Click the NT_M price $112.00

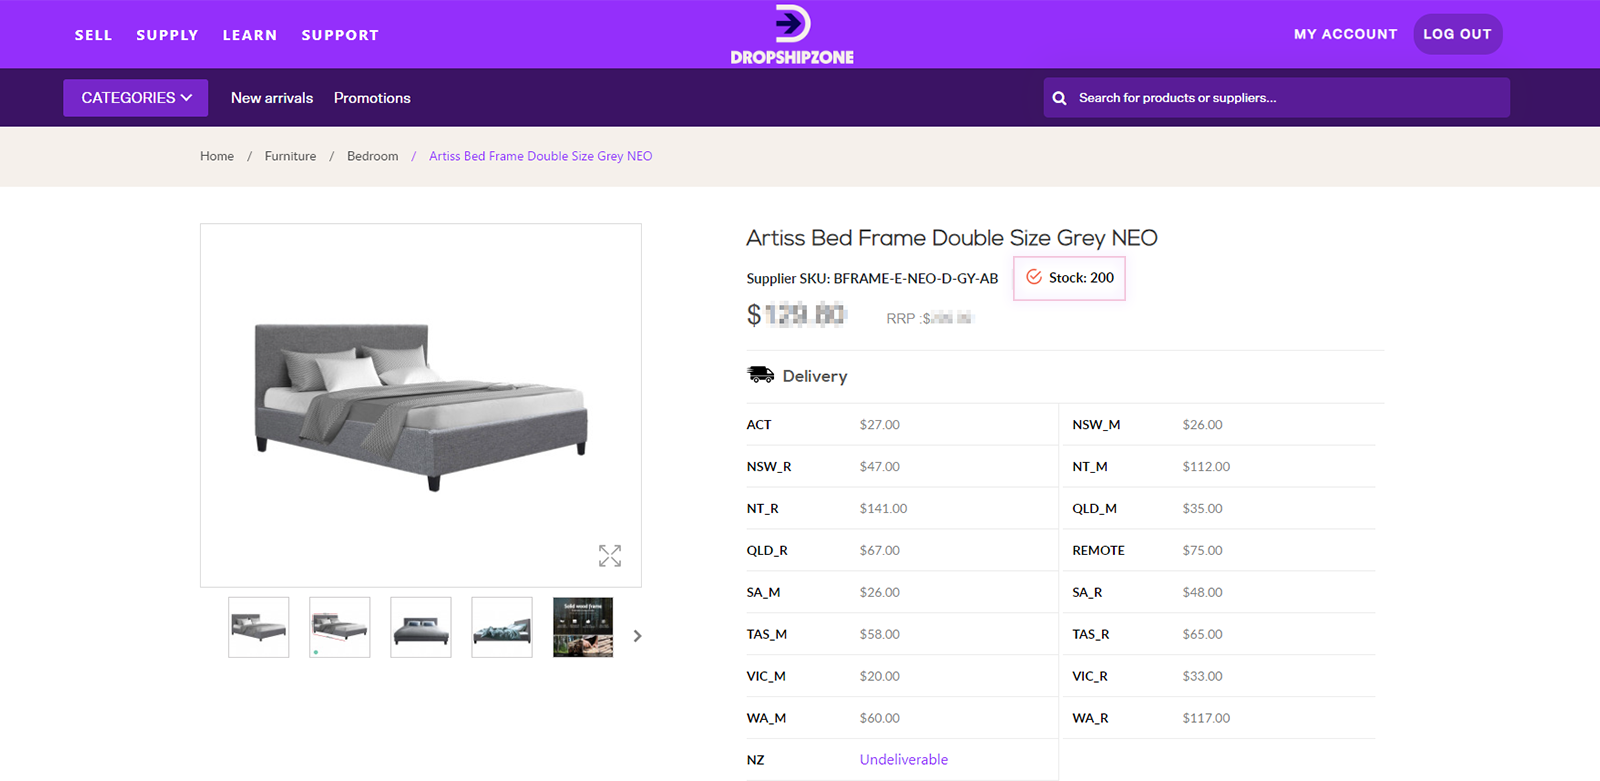click(x=1206, y=467)
